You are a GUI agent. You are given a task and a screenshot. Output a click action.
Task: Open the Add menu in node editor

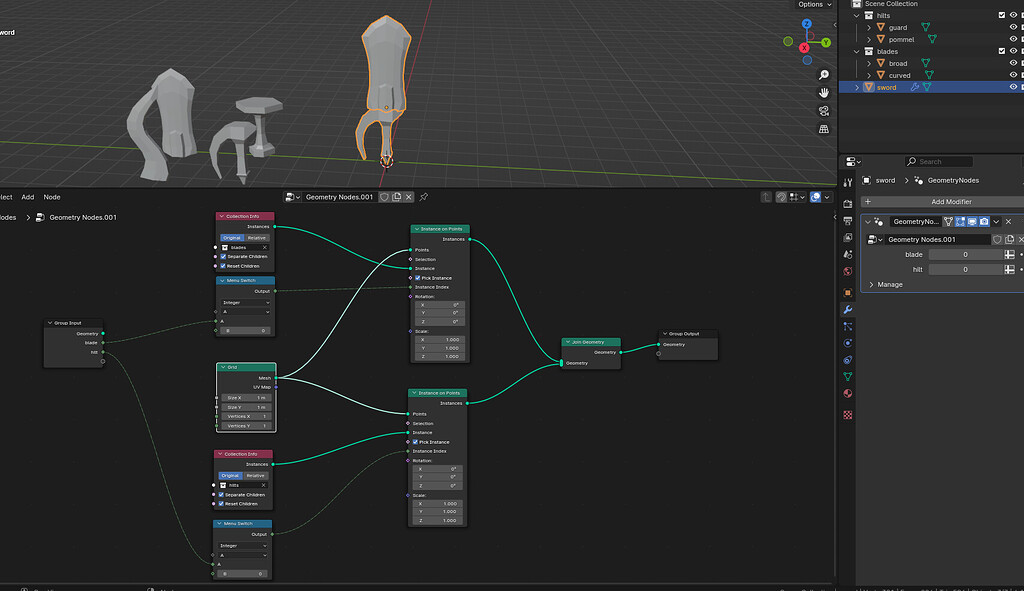[x=27, y=197]
